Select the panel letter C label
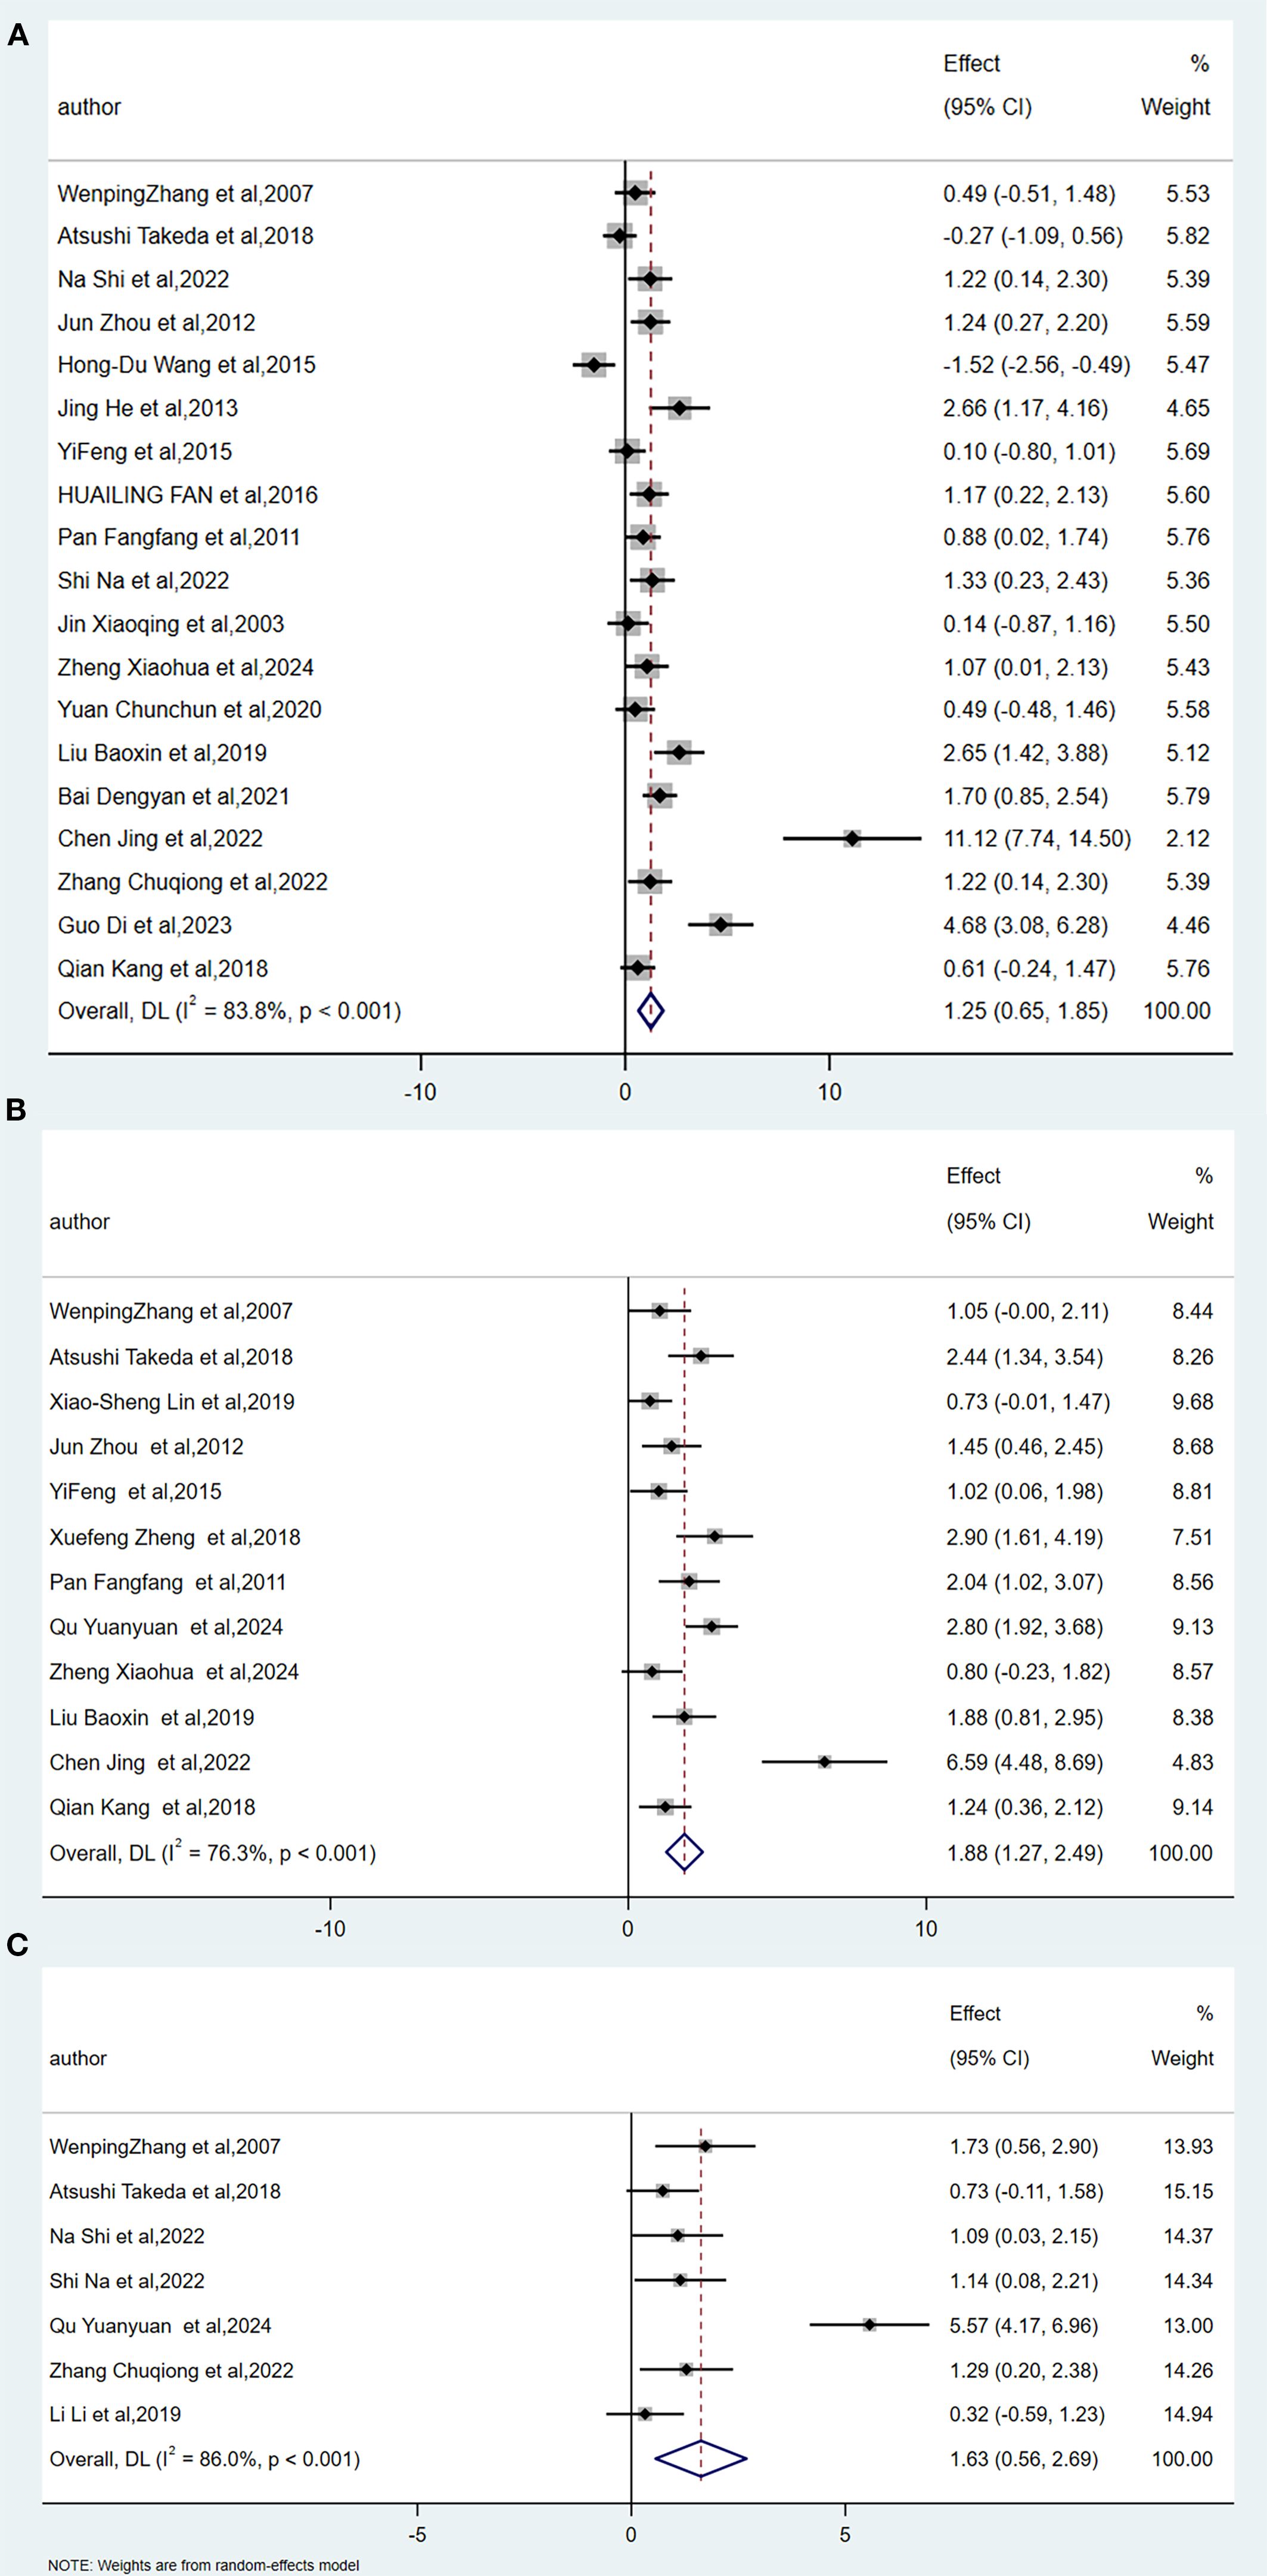Image resolution: width=1267 pixels, height=2576 pixels. [x=17, y=1945]
